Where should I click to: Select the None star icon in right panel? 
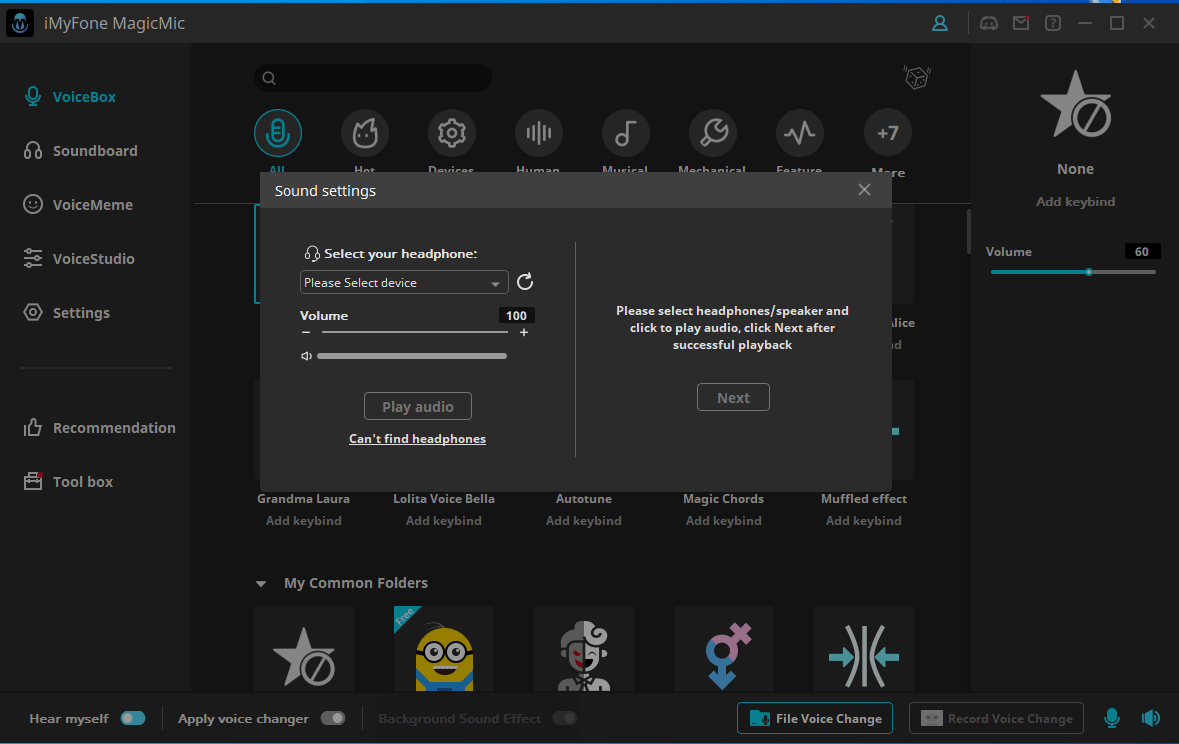(x=1075, y=105)
